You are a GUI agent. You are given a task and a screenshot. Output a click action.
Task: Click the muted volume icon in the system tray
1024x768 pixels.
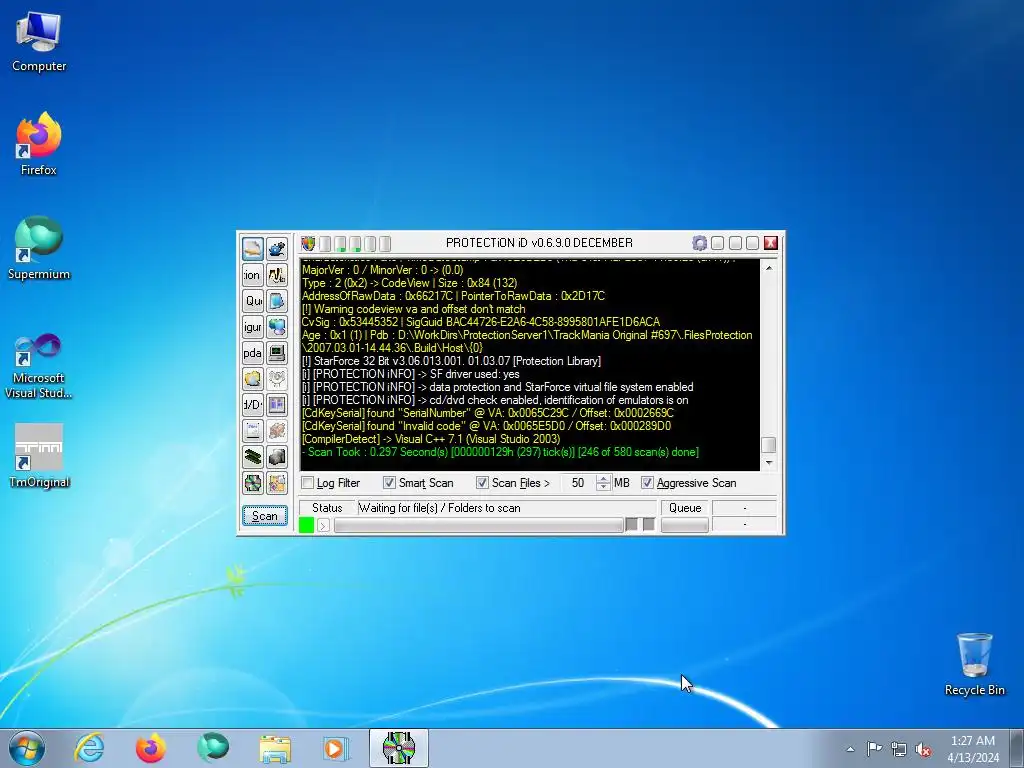[923, 749]
